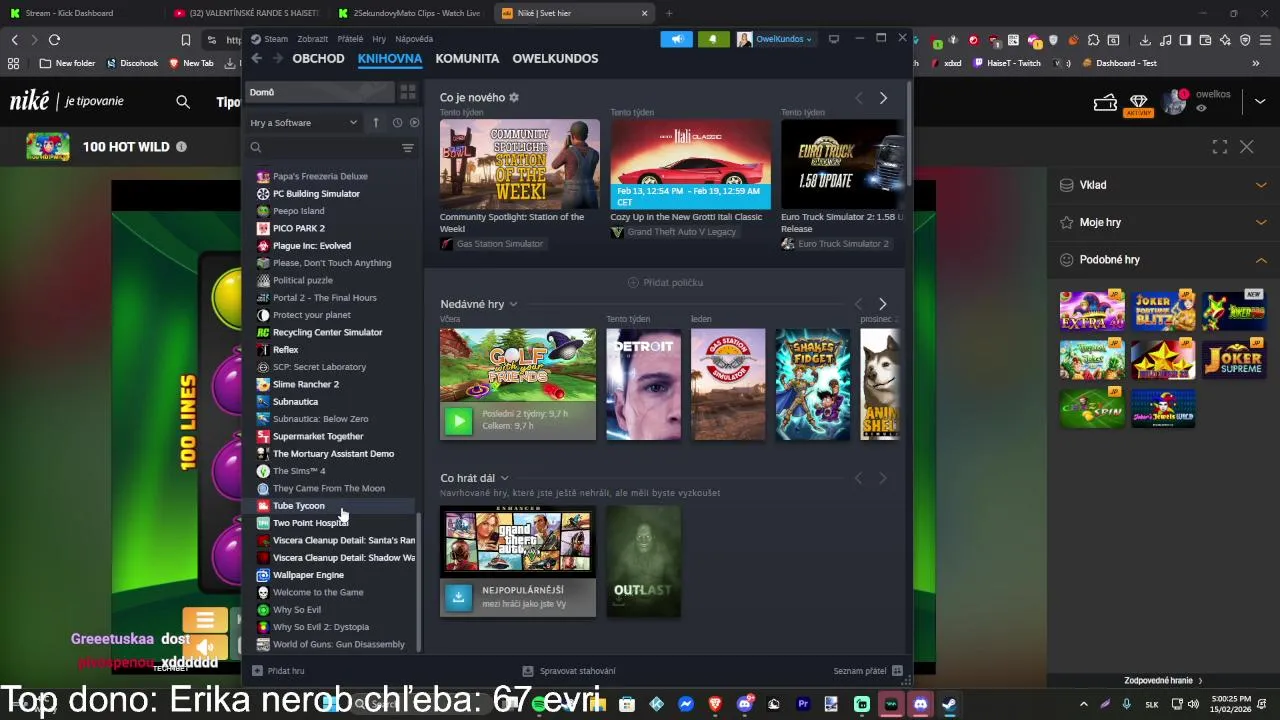Click the Niké ticket icon in header

(x=1105, y=102)
